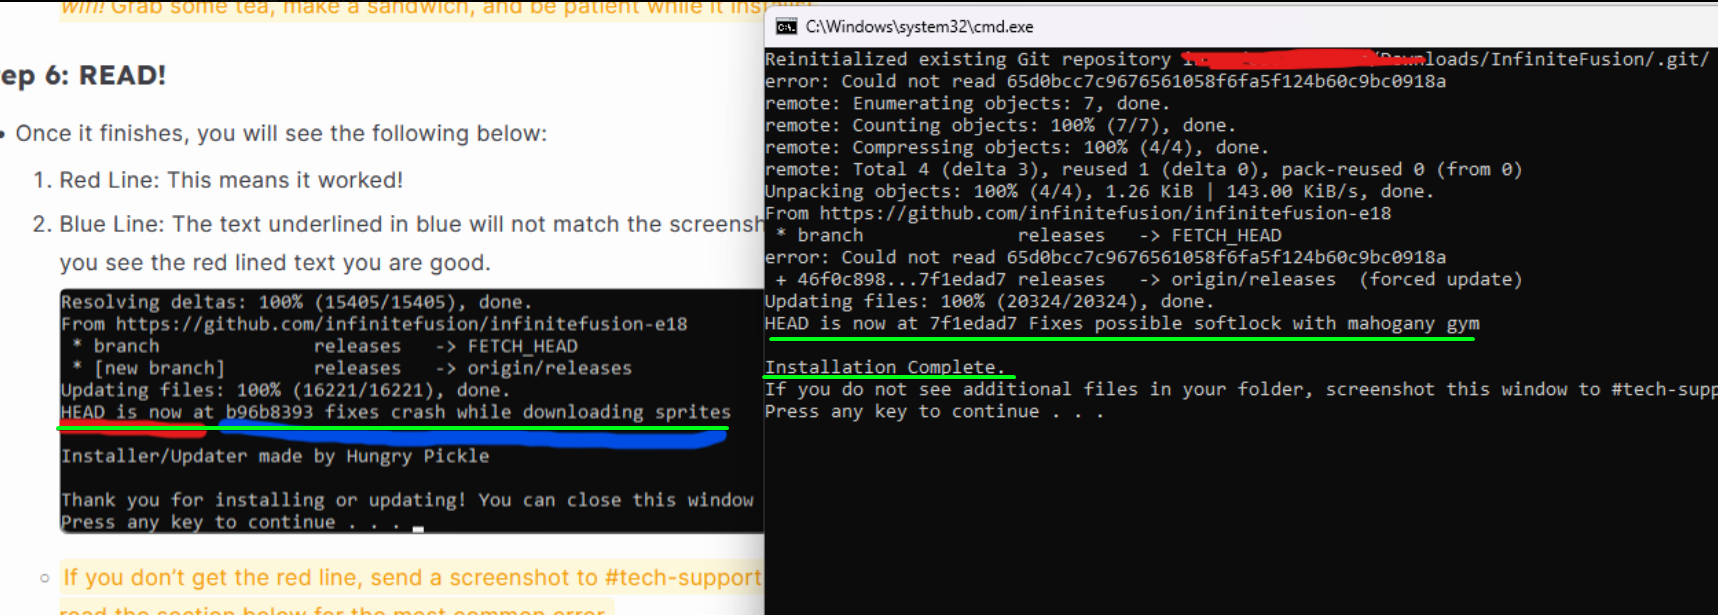Select the "Blue Line" list item text
The width and height of the screenshot is (1718, 615).
click(411, 243)
